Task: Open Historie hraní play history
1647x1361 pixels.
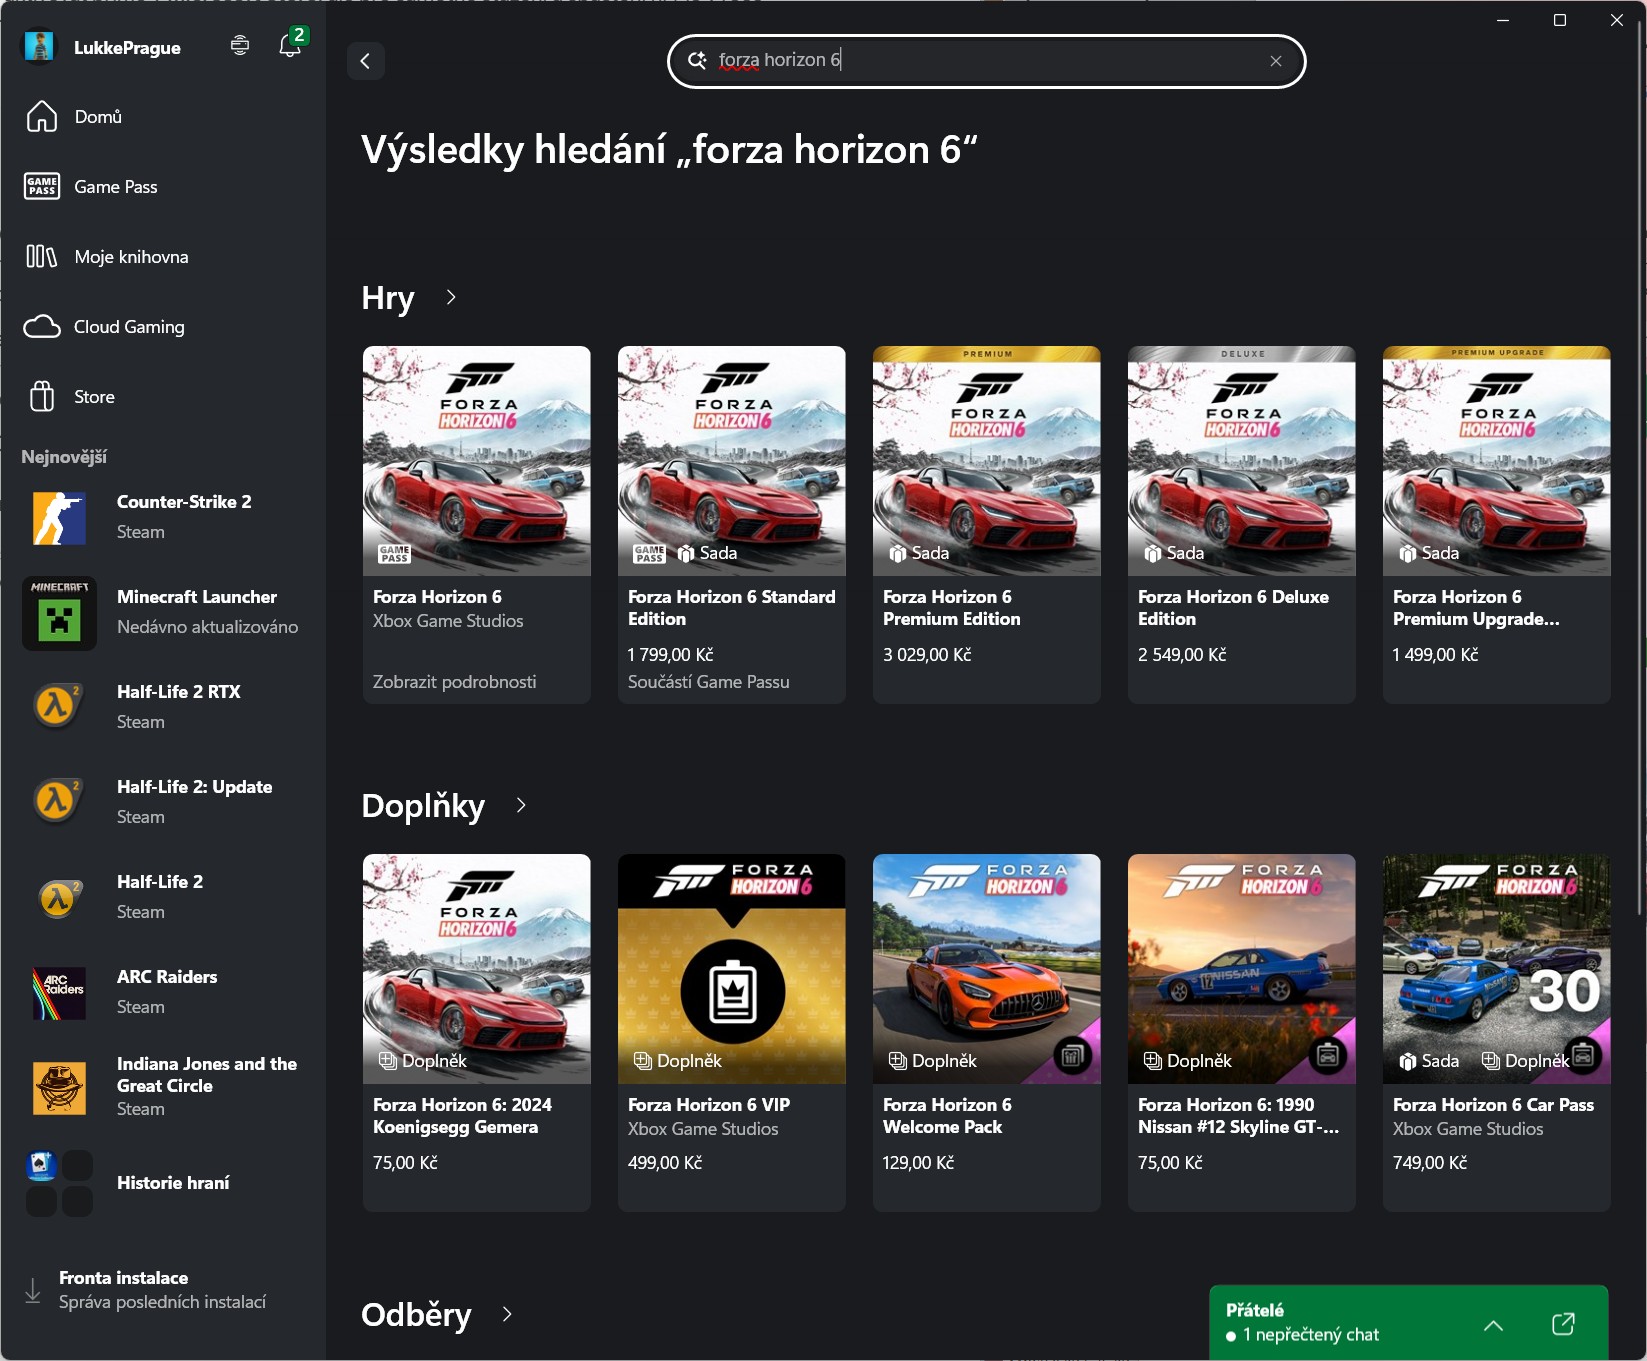Action: (x=162, y=1183)
